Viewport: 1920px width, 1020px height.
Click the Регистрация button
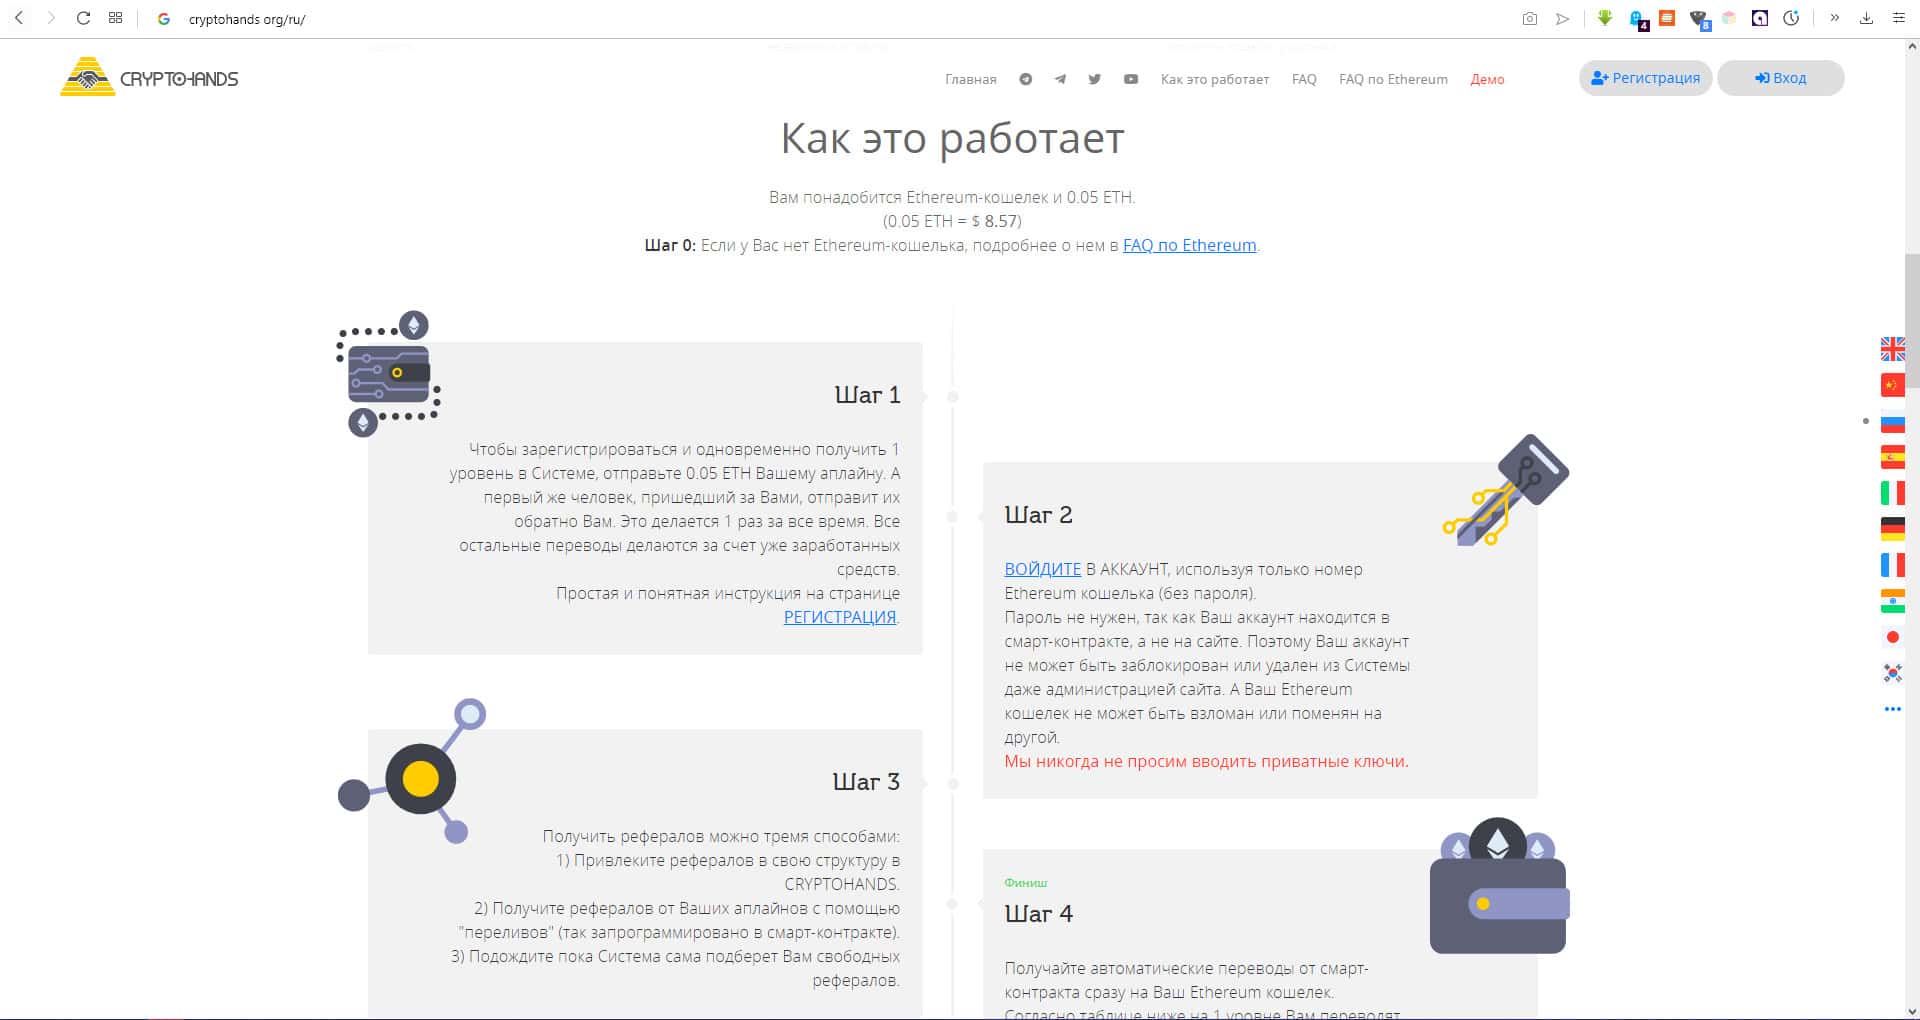tap(1645, 78)
